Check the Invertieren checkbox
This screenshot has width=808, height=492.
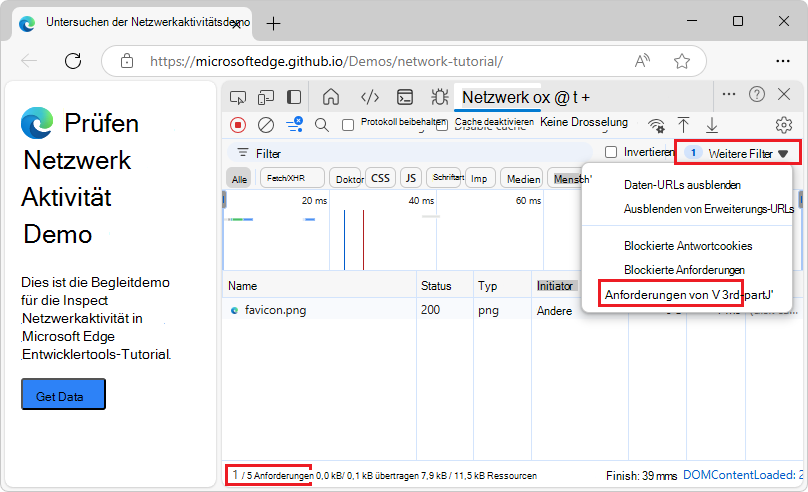point(611,152)
